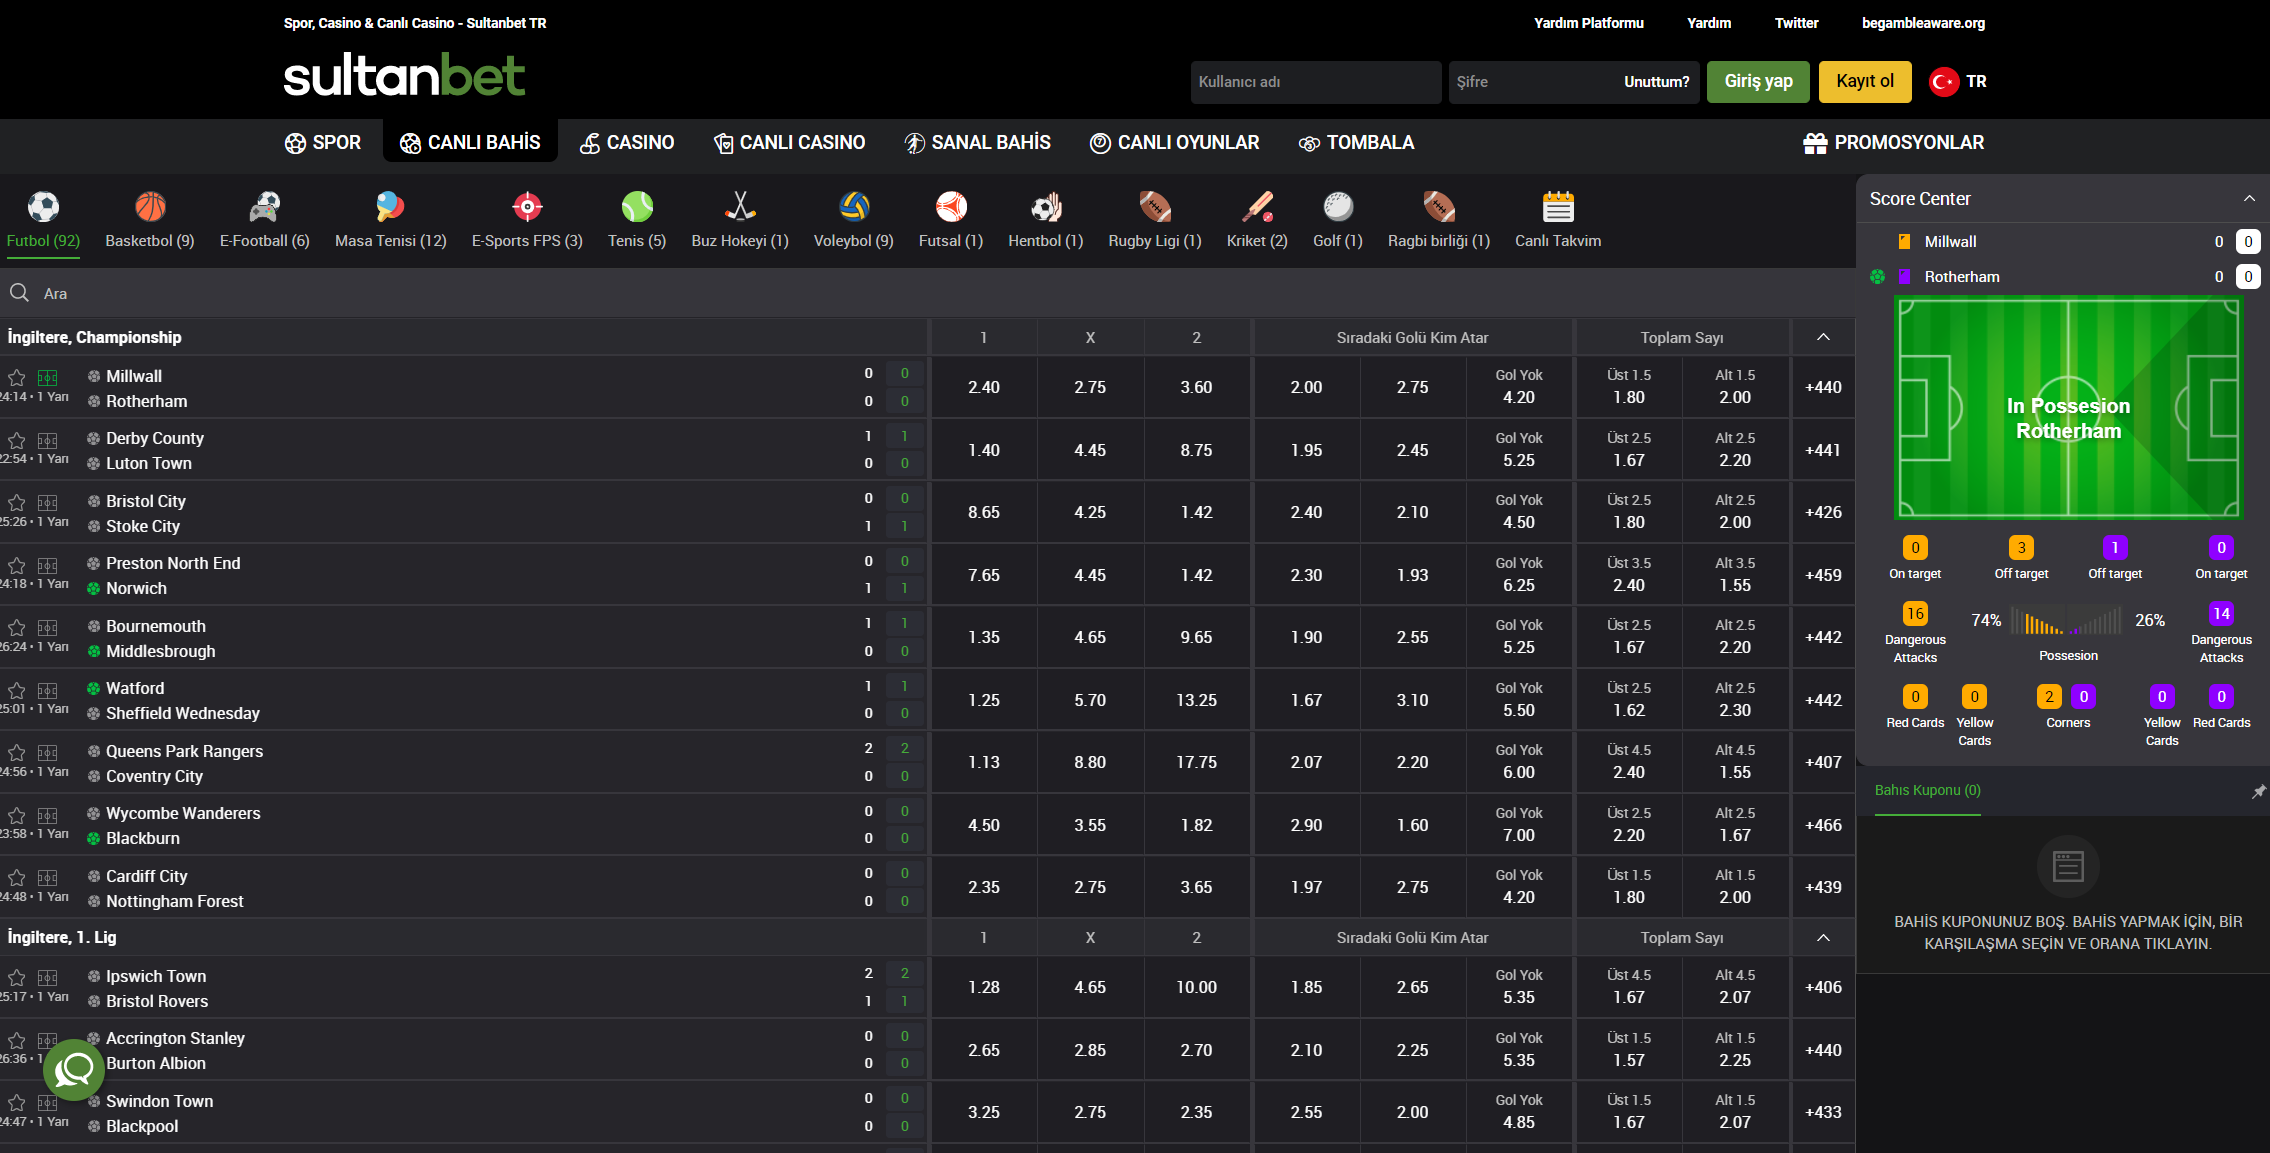Open the Futsal (1) category
The width and height of the screenshot is (2270, 1153).
pyautogui.click(x=951, y=220)
